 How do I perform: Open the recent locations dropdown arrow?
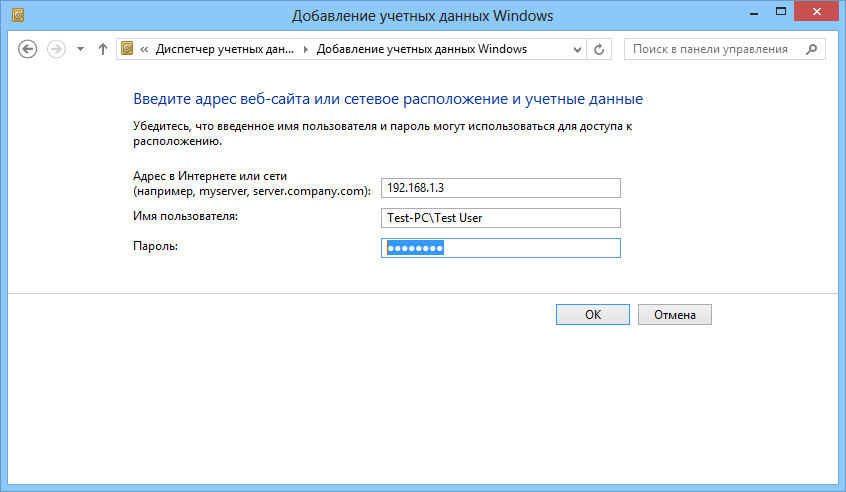click(x=79, y=49)
